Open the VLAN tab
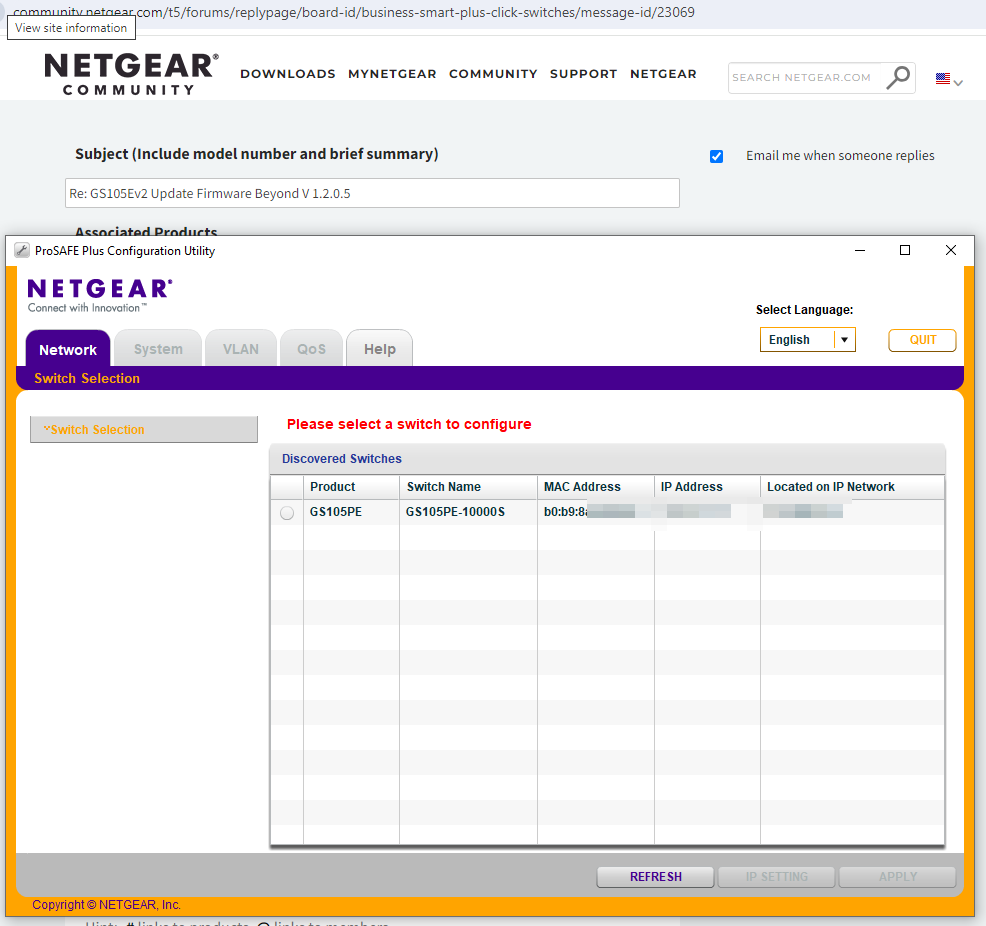Viewport: 986px width, 926px height. coord(241,350)
